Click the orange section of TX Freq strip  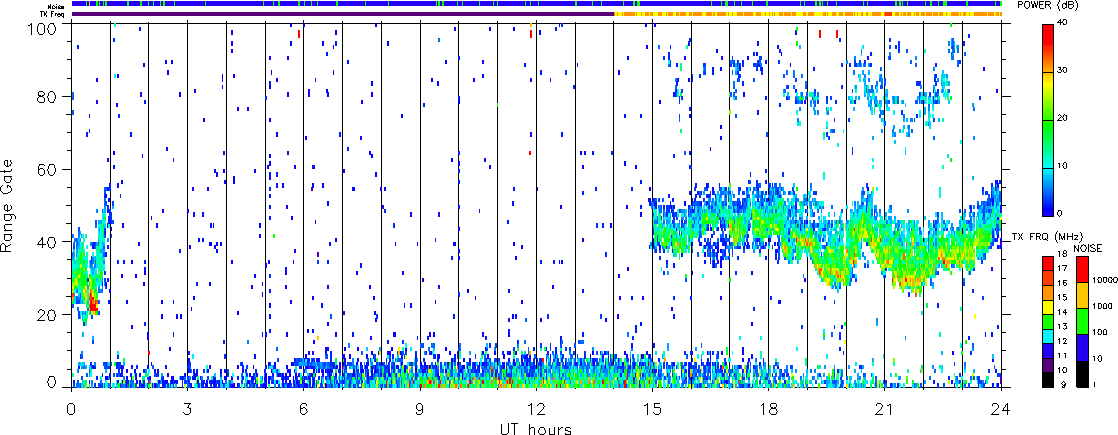click(807, 14)
